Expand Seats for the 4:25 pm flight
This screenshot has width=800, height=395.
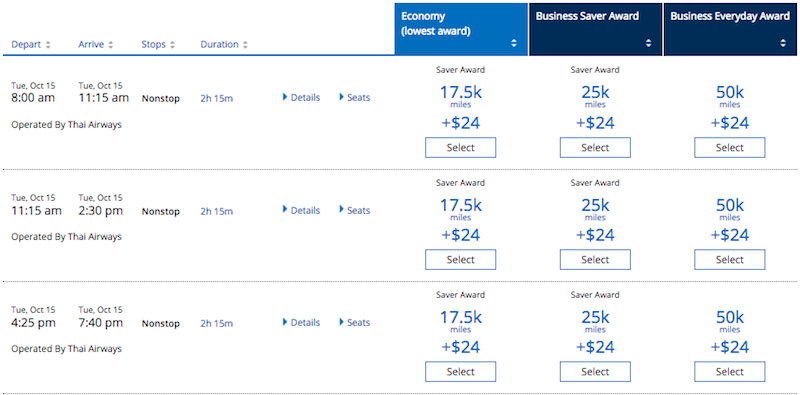click(355, 323)
